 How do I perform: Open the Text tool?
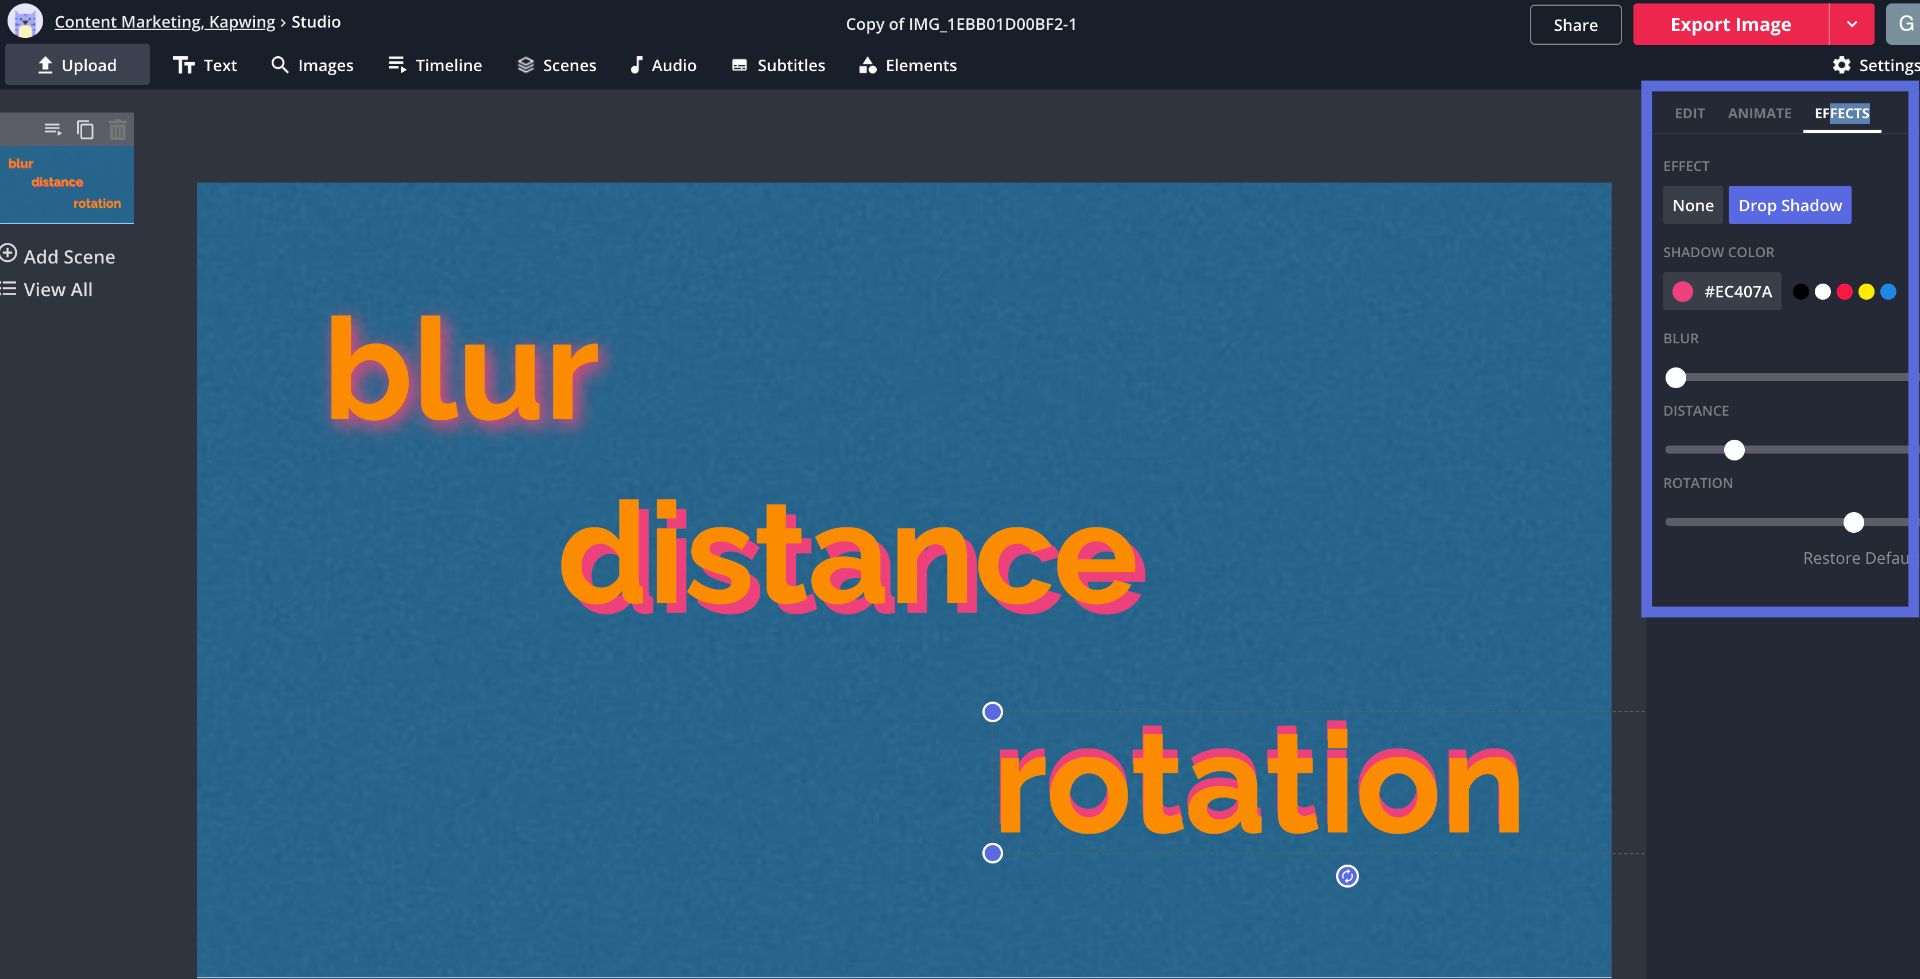(x=205, y=65)
